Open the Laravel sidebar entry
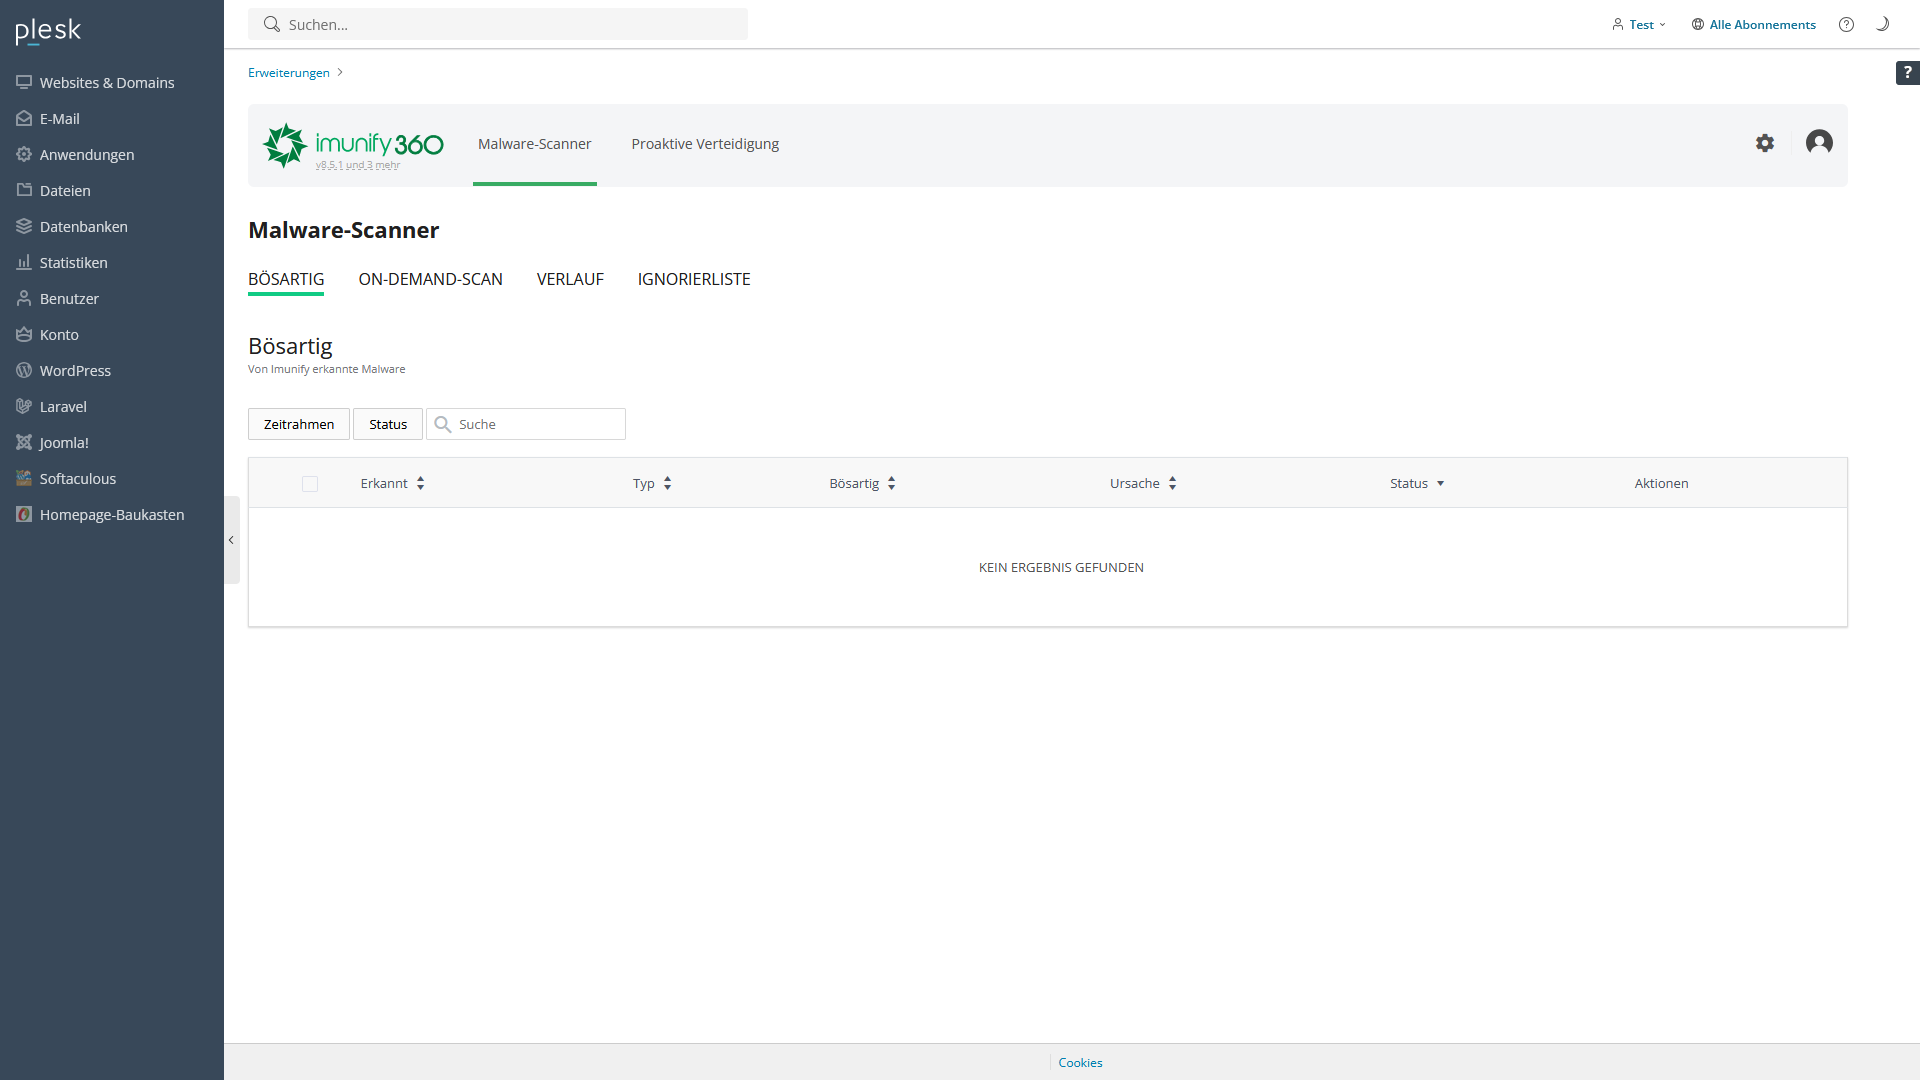This screenshot has width=1920, height=1080. click(64, 406)
